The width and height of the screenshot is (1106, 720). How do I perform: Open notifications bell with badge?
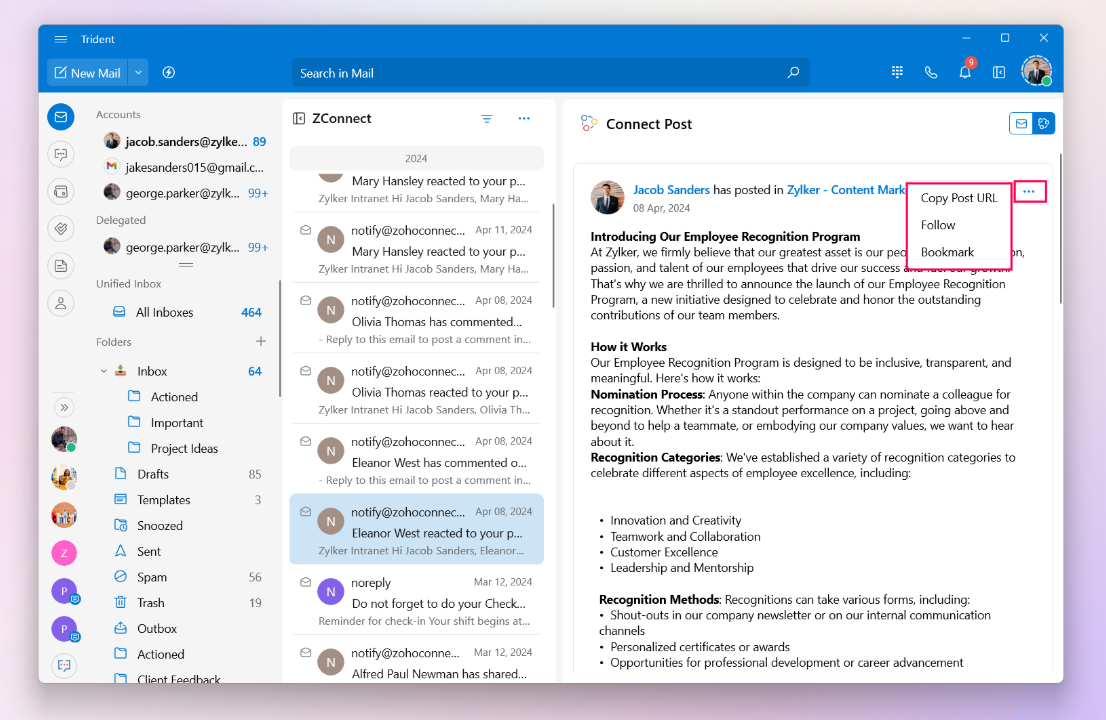point(965,71)
